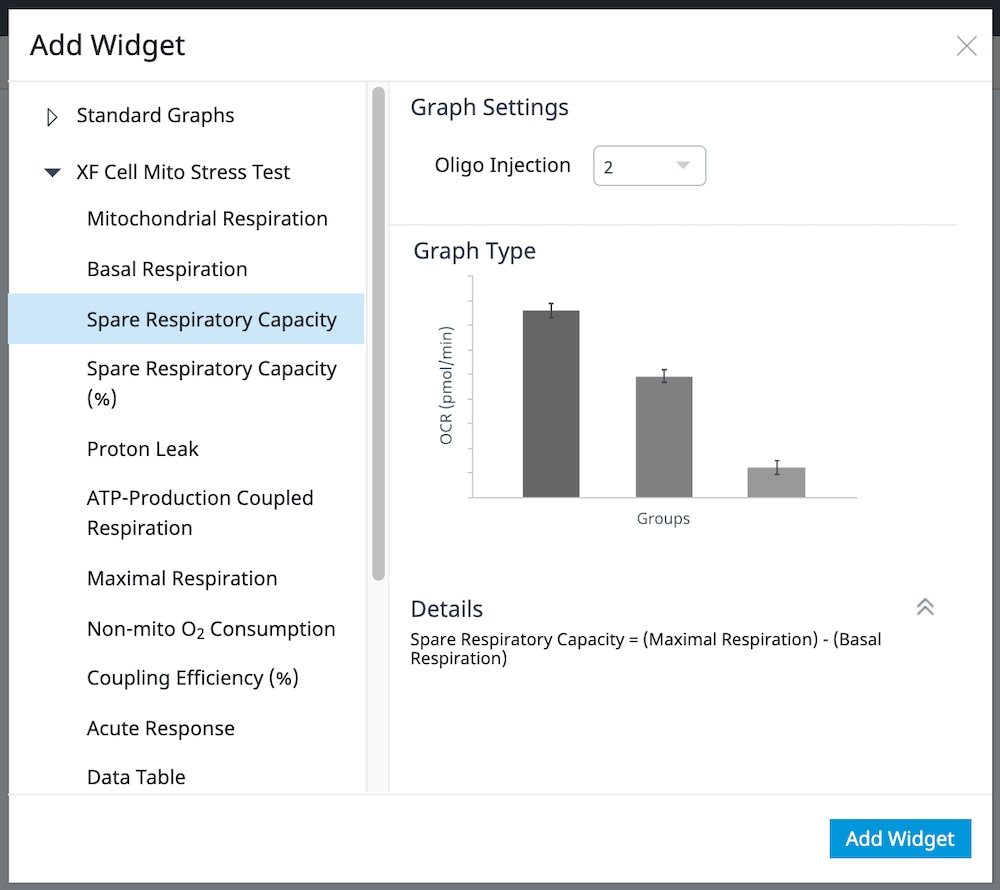1000x890 pixels.
Task: Collapse the XF Cell Mito Stress Test section
Action: tap(53, 173)
